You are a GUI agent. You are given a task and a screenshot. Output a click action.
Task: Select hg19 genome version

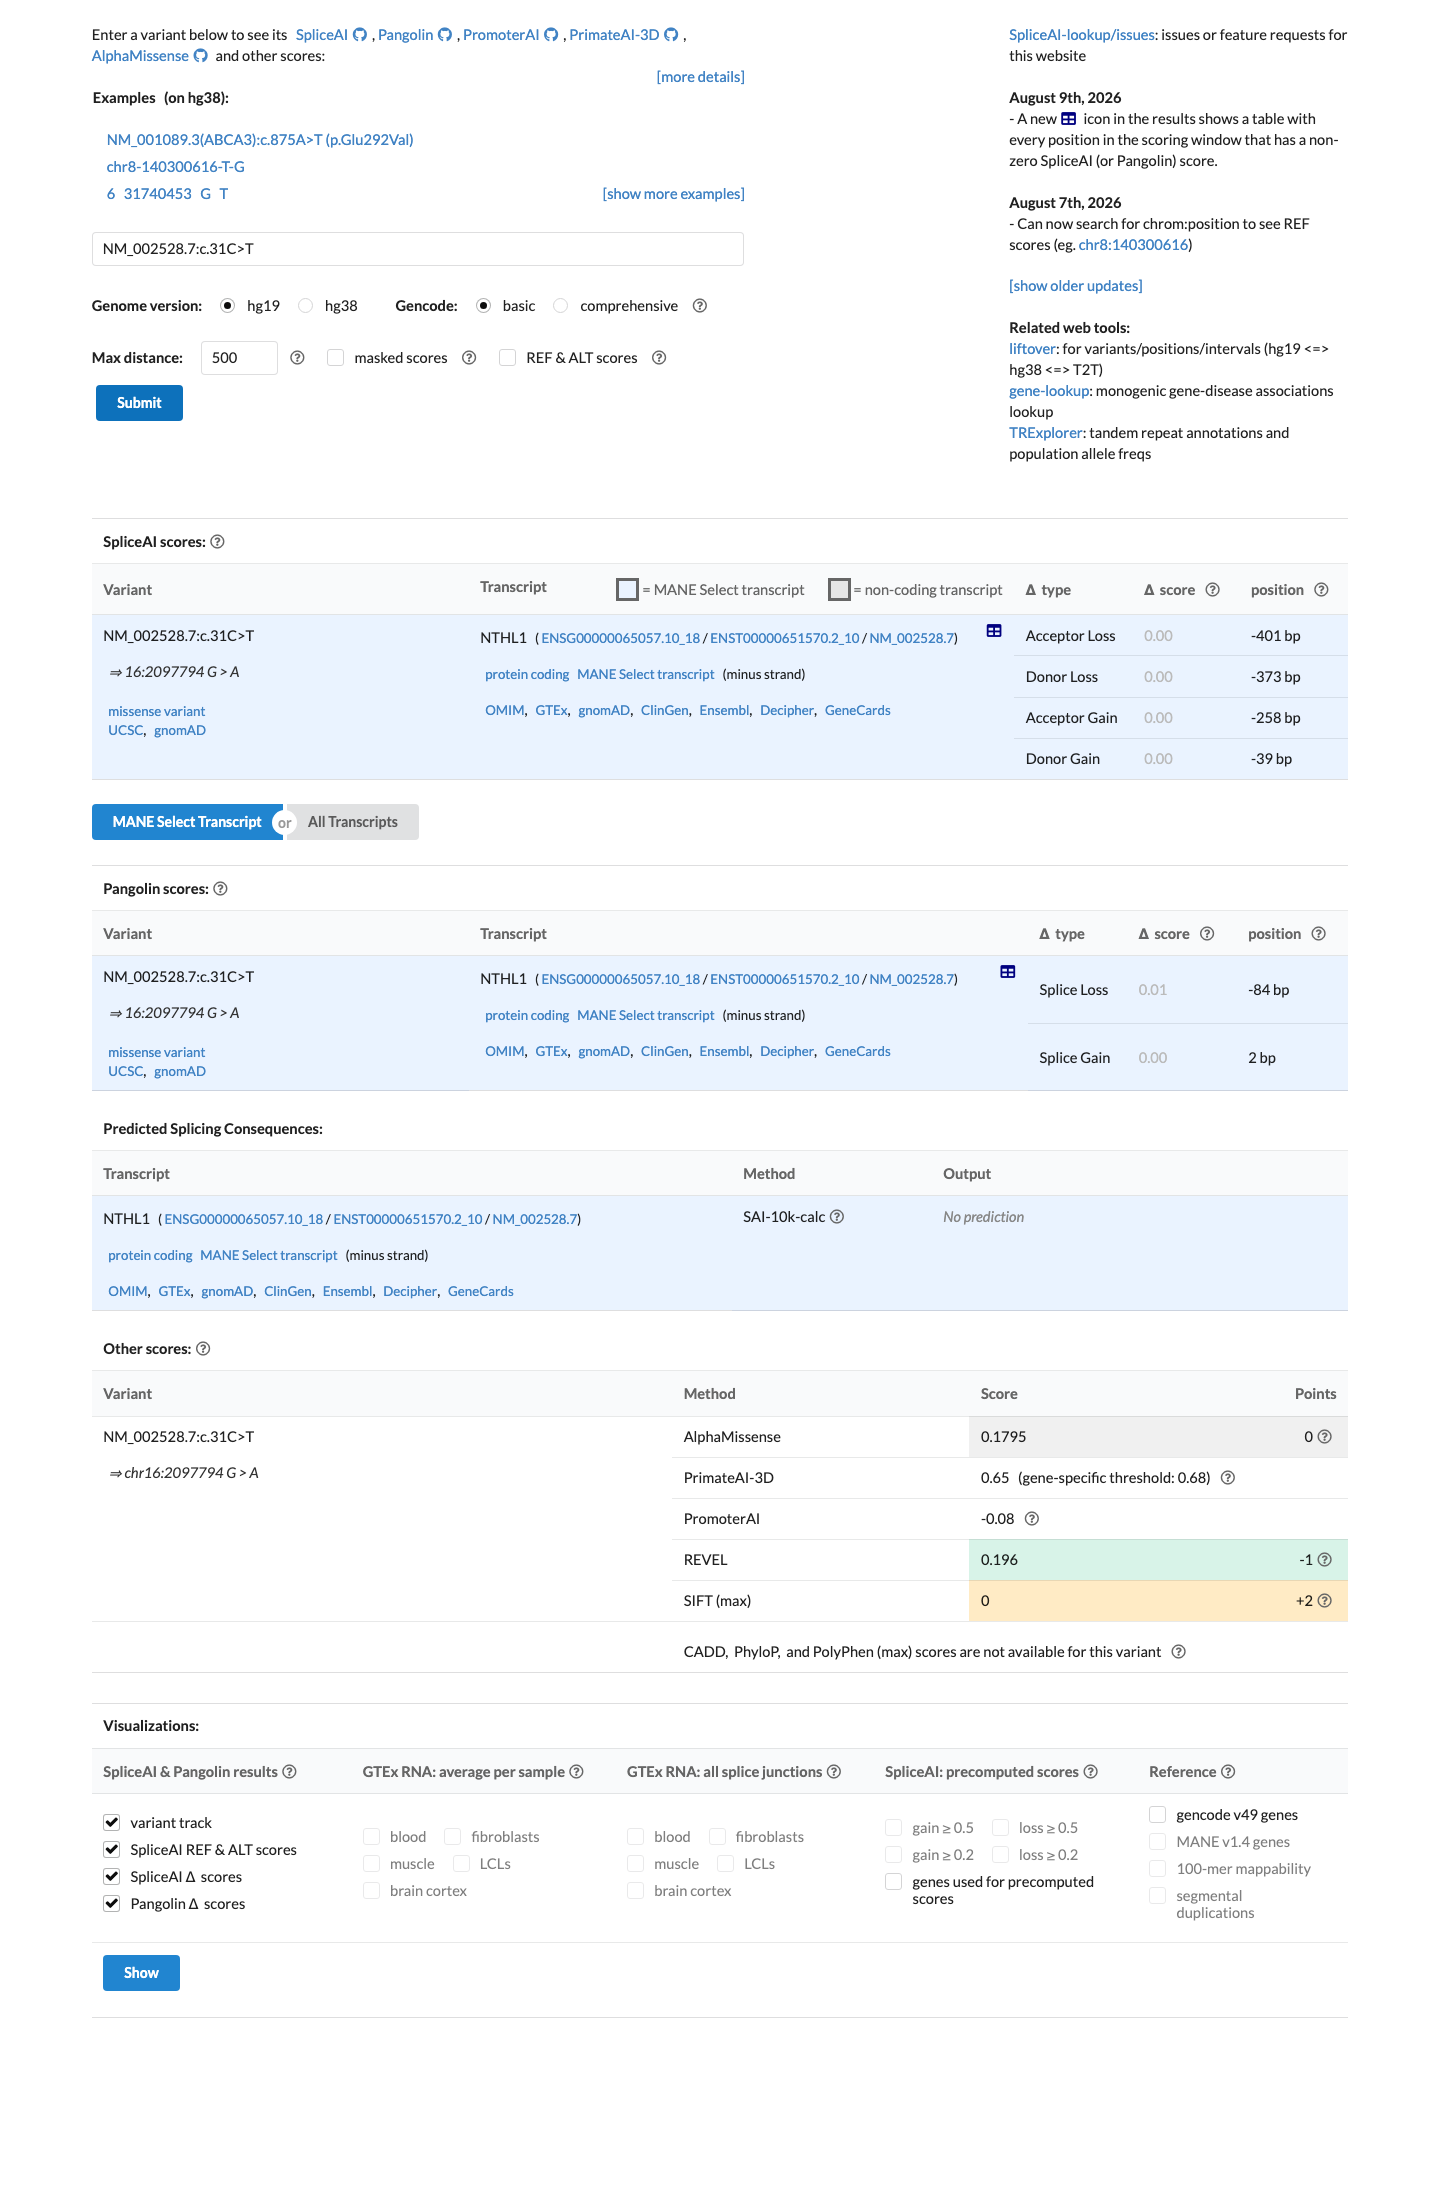click(x=228, y=306)
